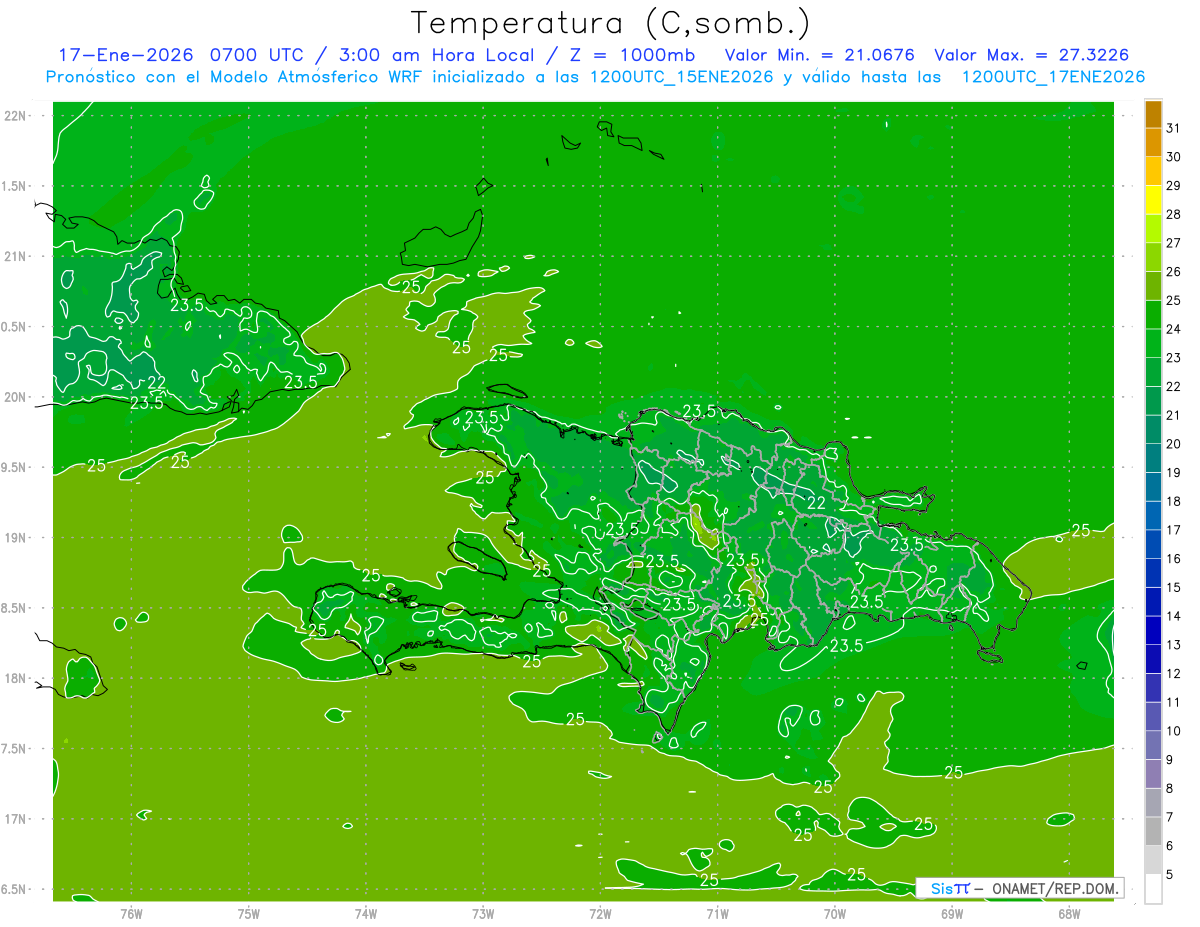
Task: Click the purple swatch near label 9
Action: pyautogui.click(x=1153, y=773)
